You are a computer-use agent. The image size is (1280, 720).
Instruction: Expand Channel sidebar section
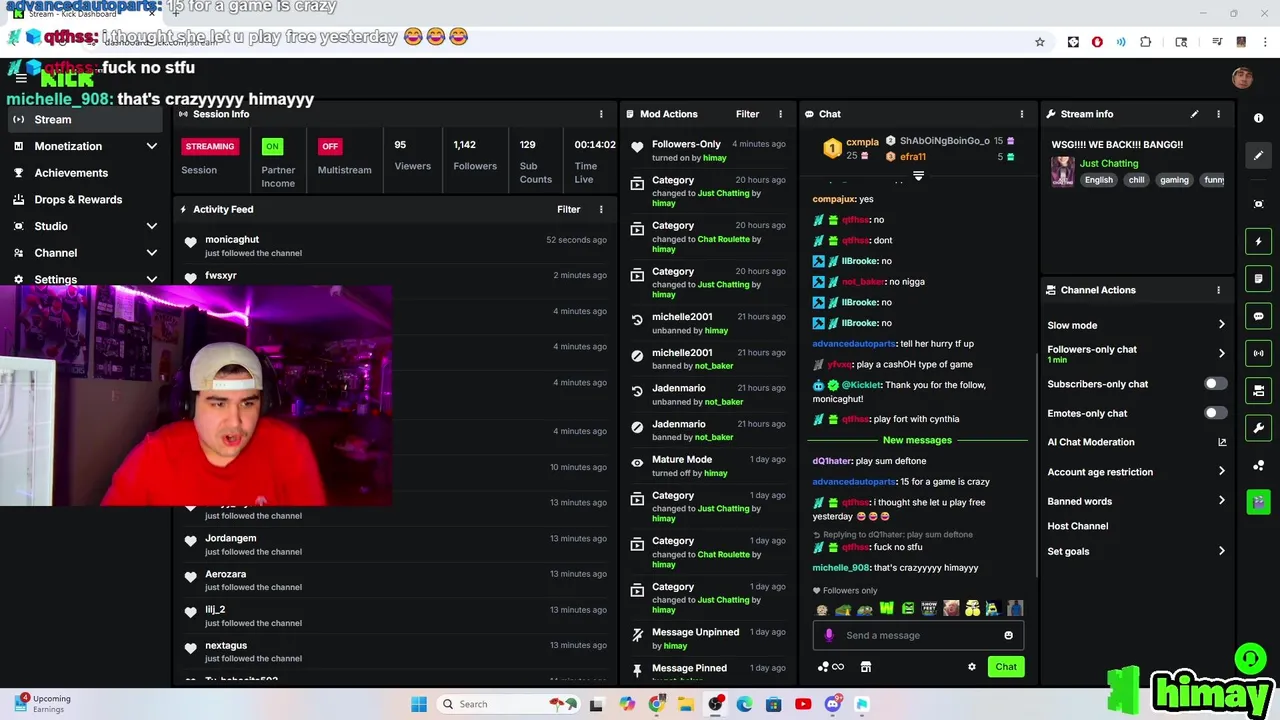tap(151, 253)
